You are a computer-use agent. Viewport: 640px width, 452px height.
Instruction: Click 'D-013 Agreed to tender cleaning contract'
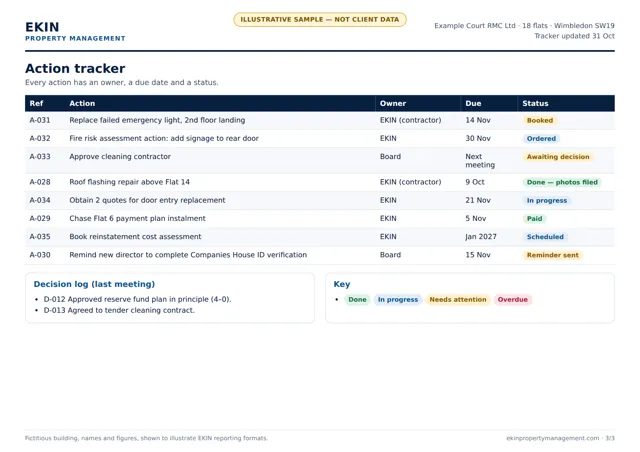click(x=119, y=310)
